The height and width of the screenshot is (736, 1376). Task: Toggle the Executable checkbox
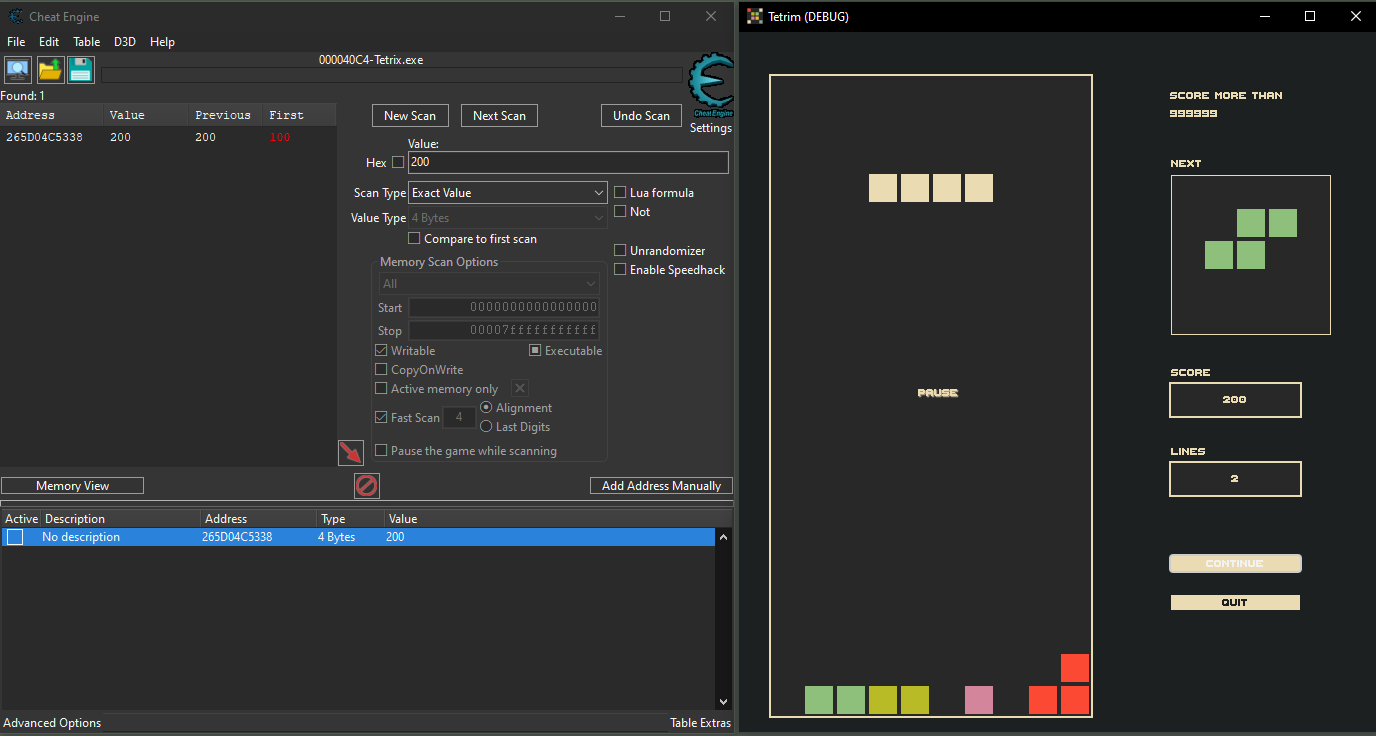[x=535, y=351]
